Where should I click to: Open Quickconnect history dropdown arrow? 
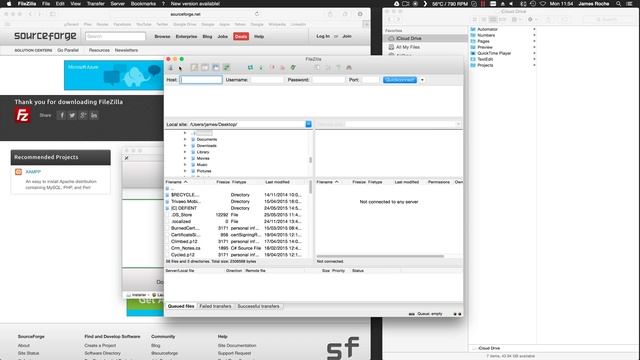click(x=422, y=80)
